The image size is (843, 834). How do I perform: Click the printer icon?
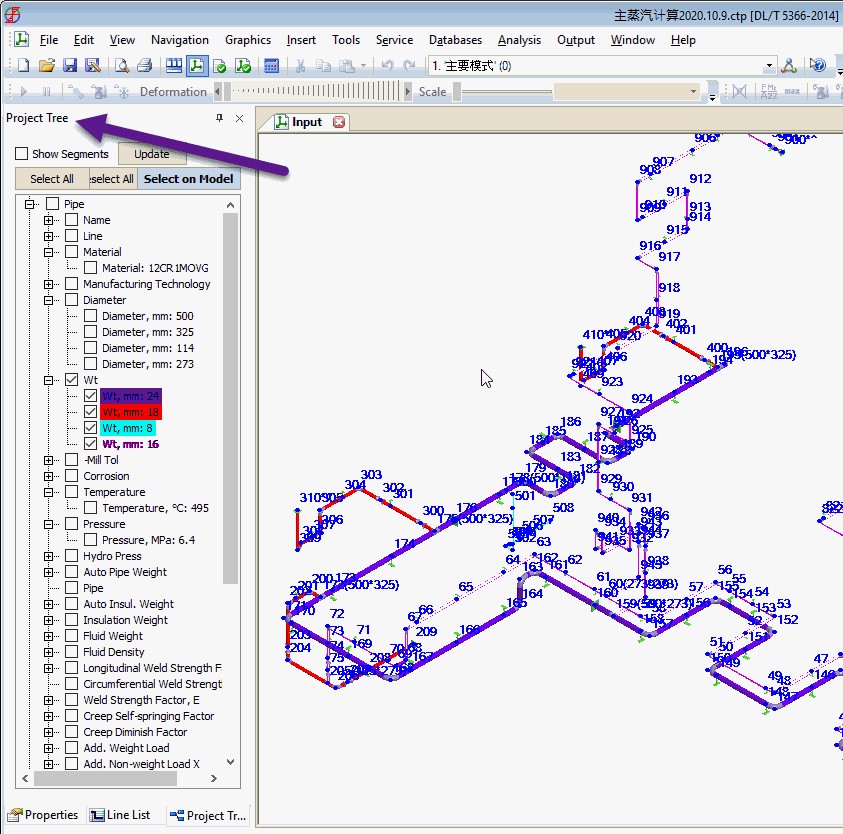144,66
